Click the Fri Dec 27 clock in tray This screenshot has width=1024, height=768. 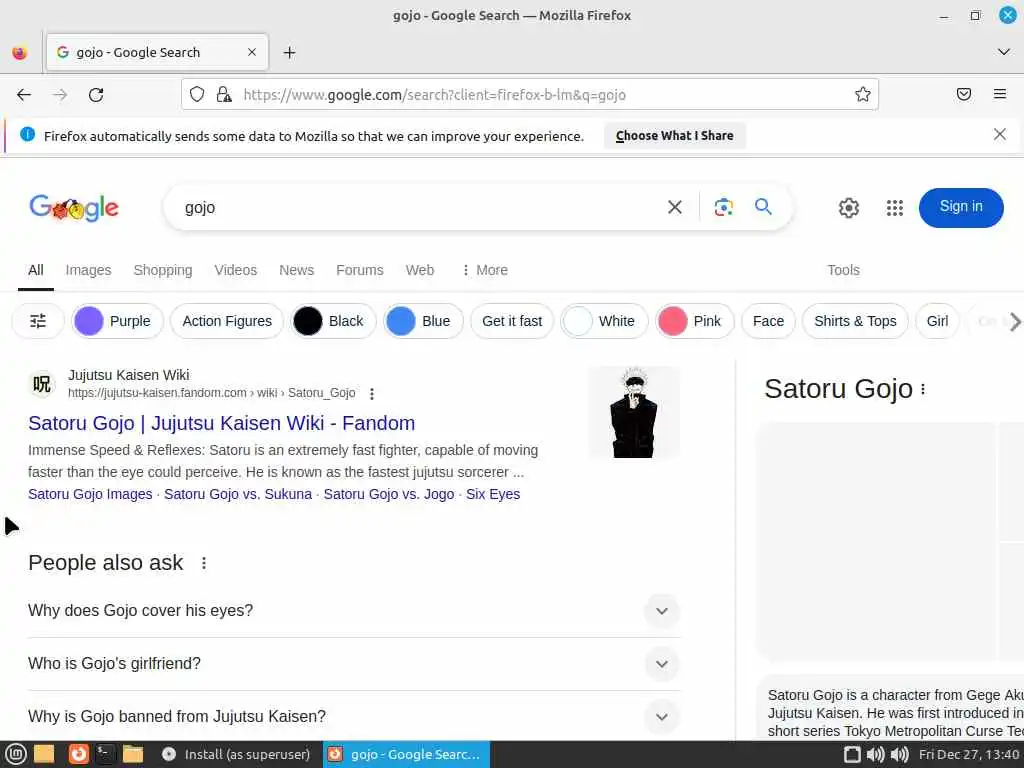pyautogui.click(x=969, y=754)
